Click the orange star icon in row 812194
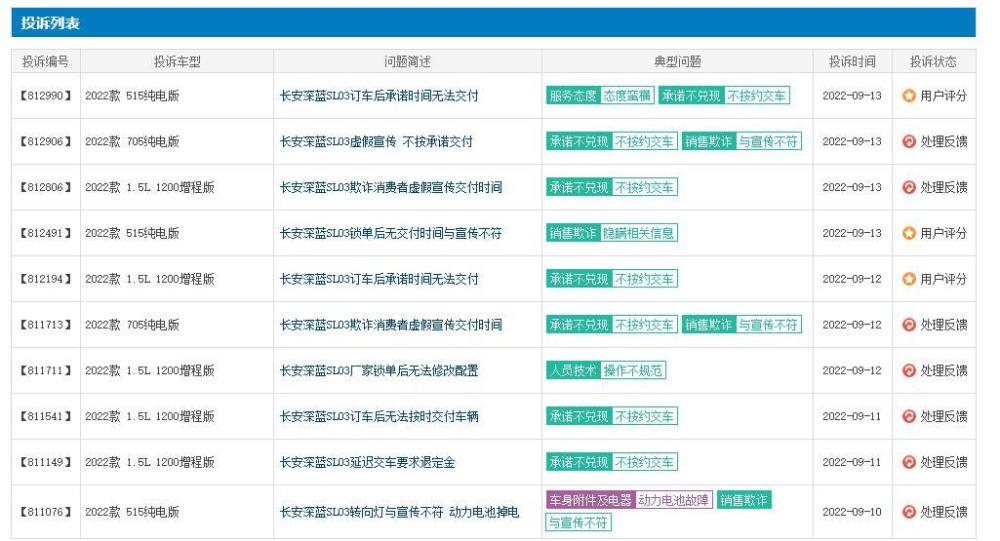 (909, 279)
